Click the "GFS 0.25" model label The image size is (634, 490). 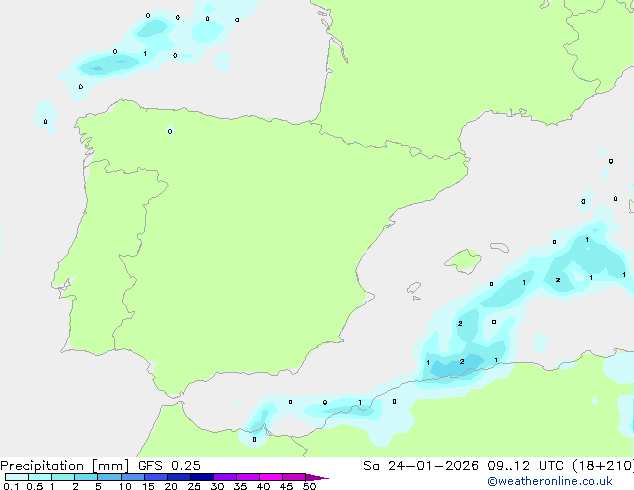[169, 466]
